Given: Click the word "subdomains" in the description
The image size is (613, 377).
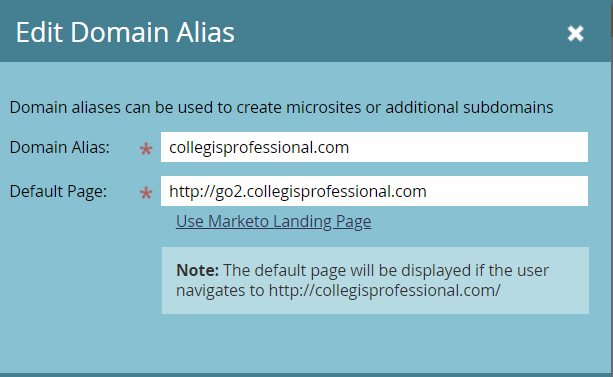Looking at the screenshot, I should (508, 107).
